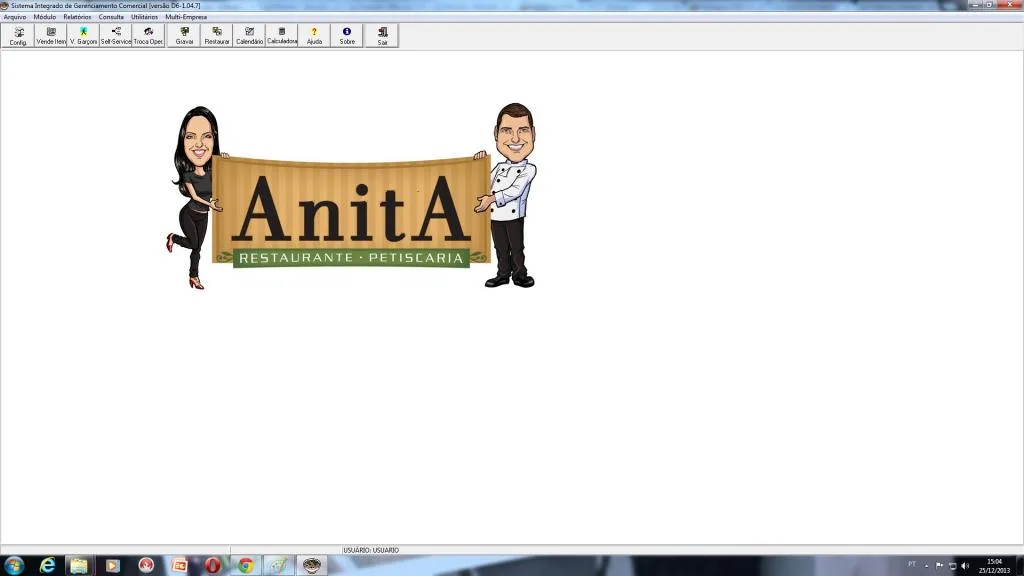Image resolution: width=1024 pixels, height=576 pixels.
Task: Open Vende Itens from the toolbar
Action: (x=51, y=36)
